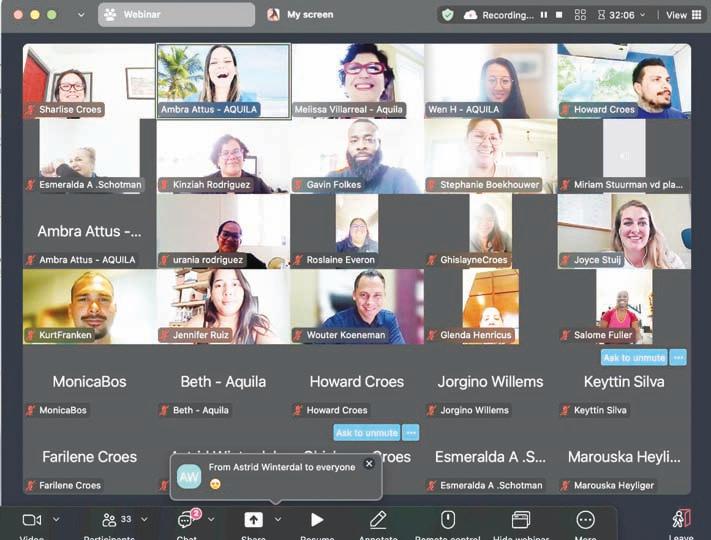Select Melissa Villarreal - Aquila video tile
The image size is (711, 540).
[357, 81]
